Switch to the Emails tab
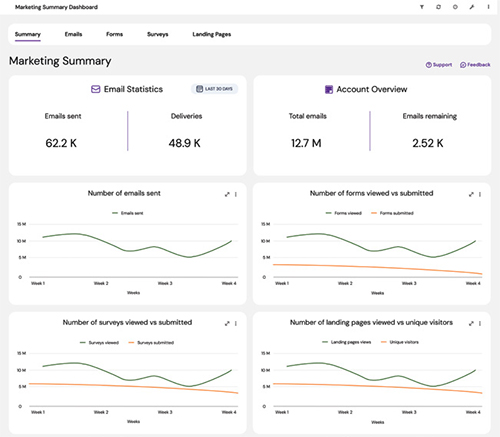Screen dimensions: 500x437 point(73,34)
